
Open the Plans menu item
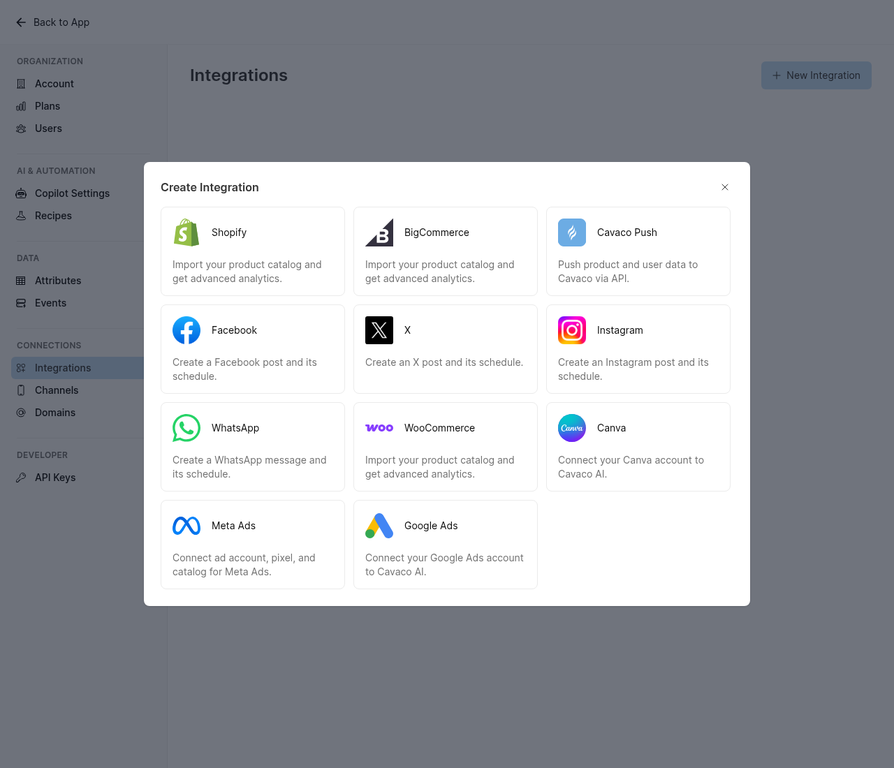click(47, 106)
